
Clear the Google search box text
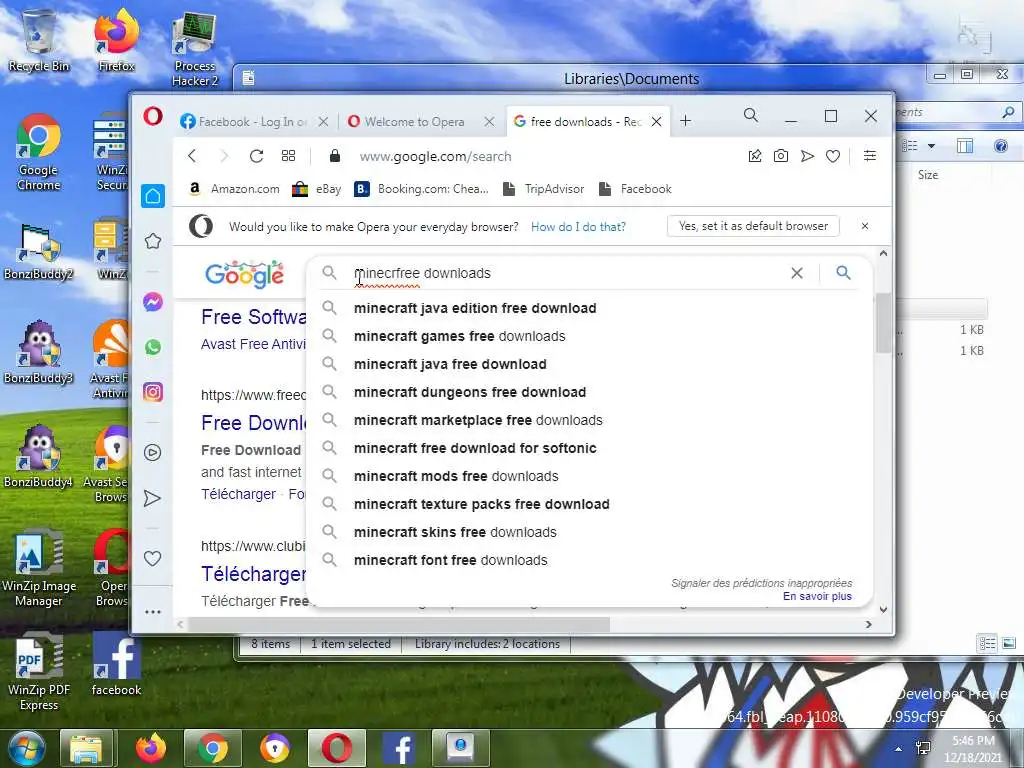click(797, 273)
